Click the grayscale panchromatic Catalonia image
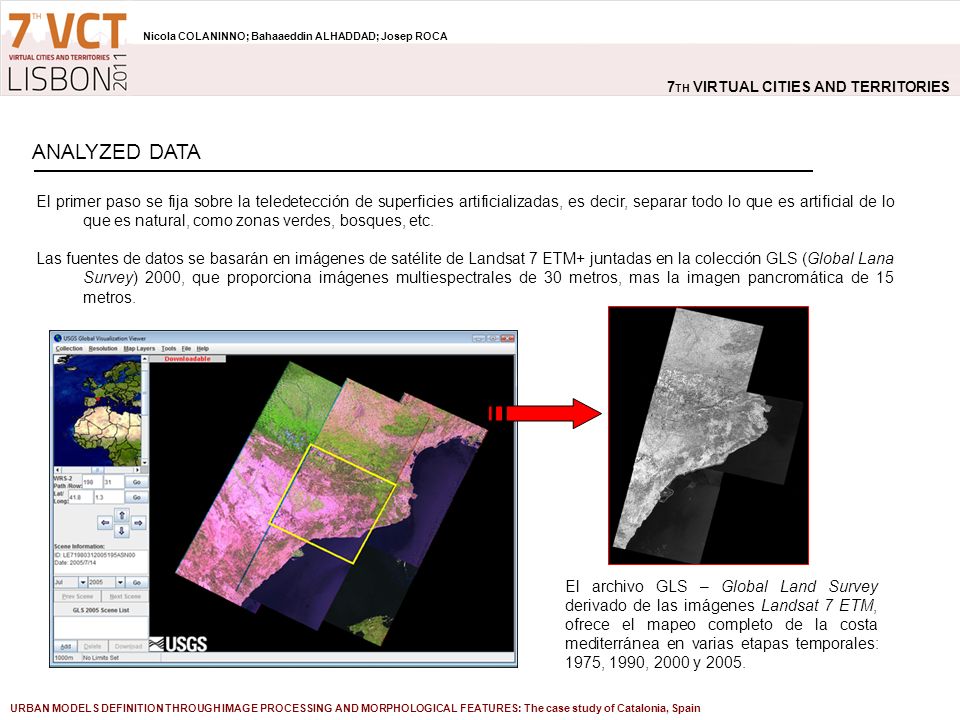The image size is (960, 720). click(x=708, y=435)
